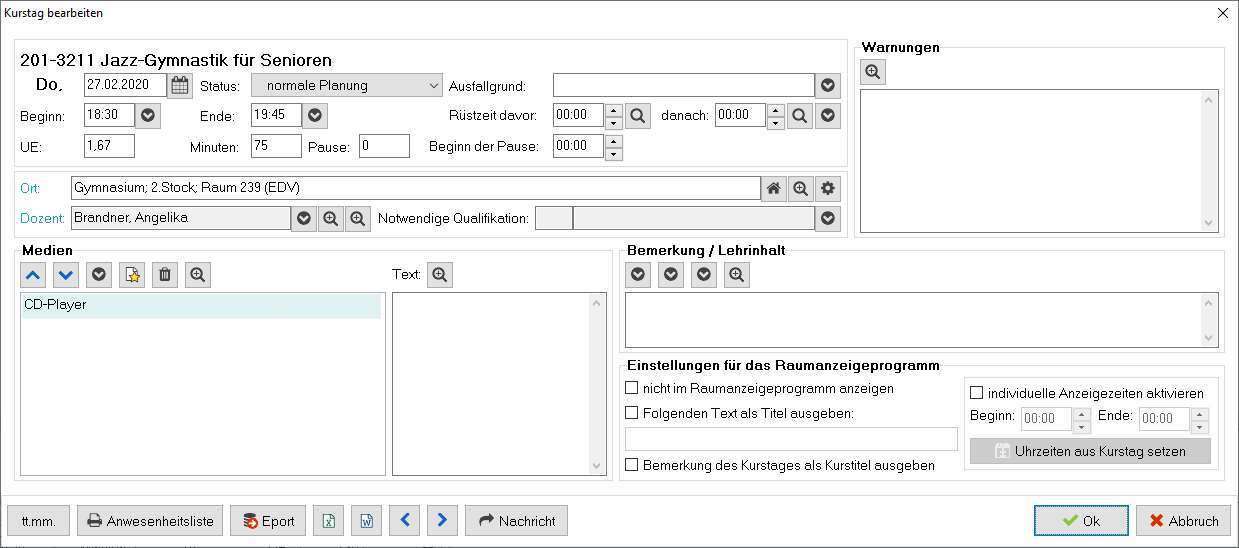Zoom the Warnungen panel with magnifier
This screenshot has width=1239, height=548.
873,72
